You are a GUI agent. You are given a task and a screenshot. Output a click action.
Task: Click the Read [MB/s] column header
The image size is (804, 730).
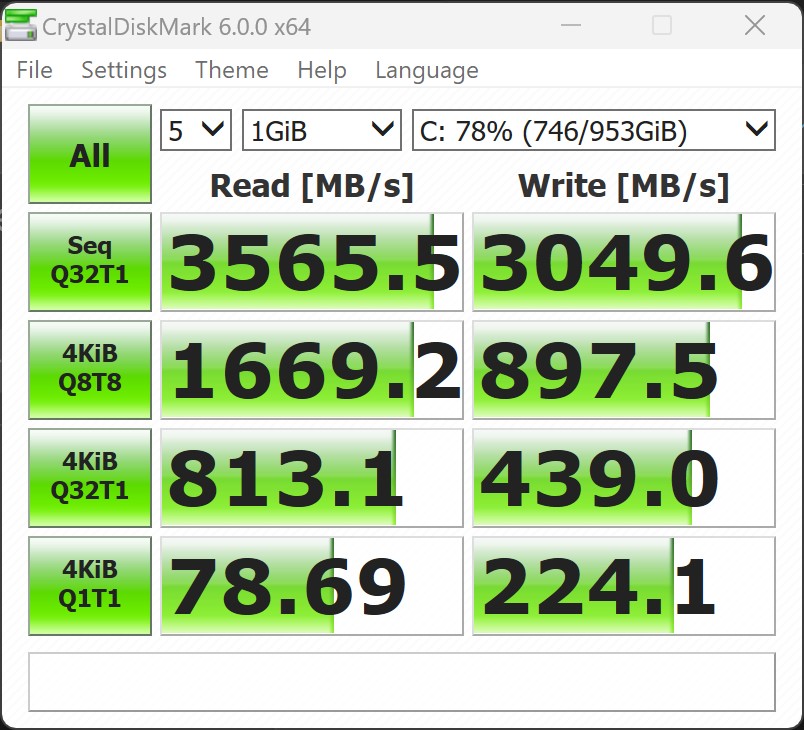[312, 186]
